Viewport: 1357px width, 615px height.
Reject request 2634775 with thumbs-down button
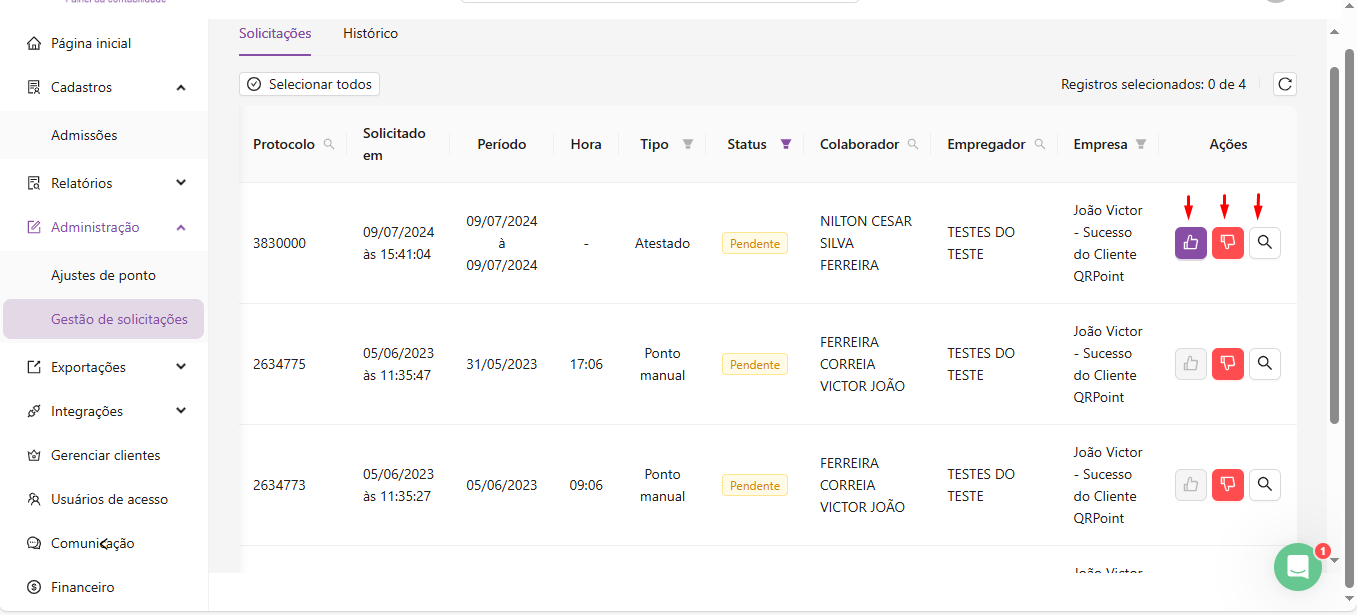1227,364
